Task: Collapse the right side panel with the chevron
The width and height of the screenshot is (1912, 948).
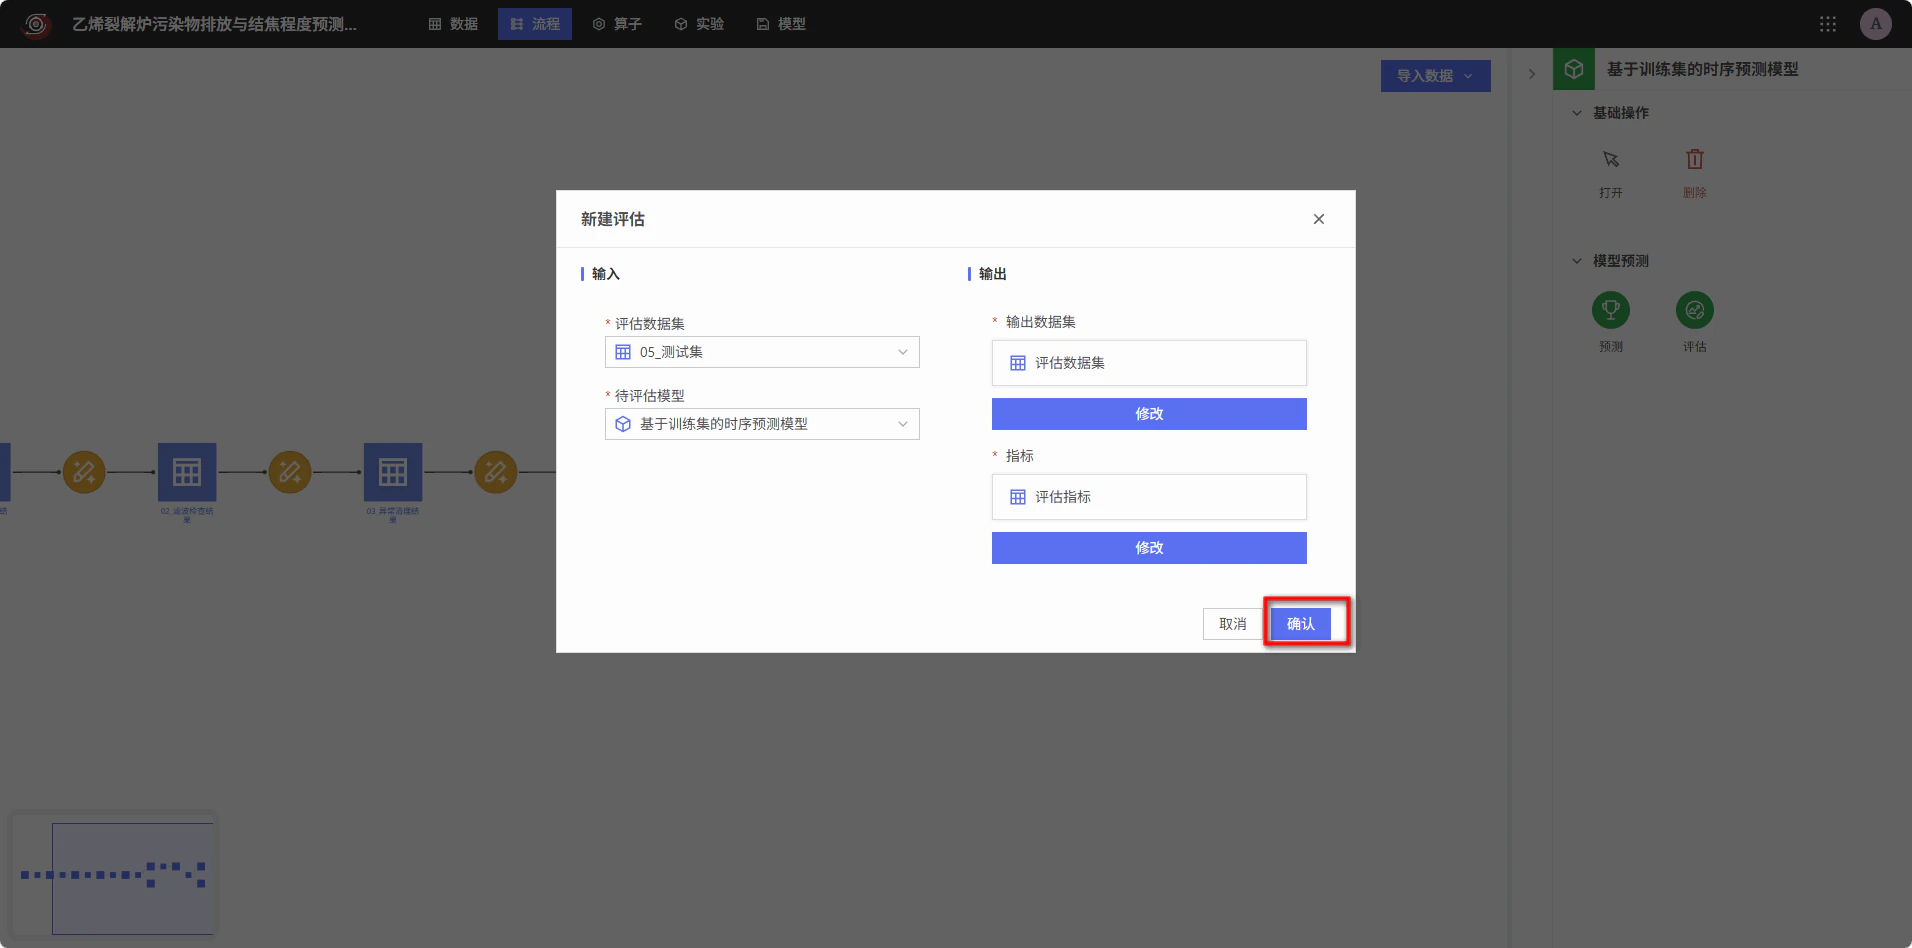Action: point(1531,74)
